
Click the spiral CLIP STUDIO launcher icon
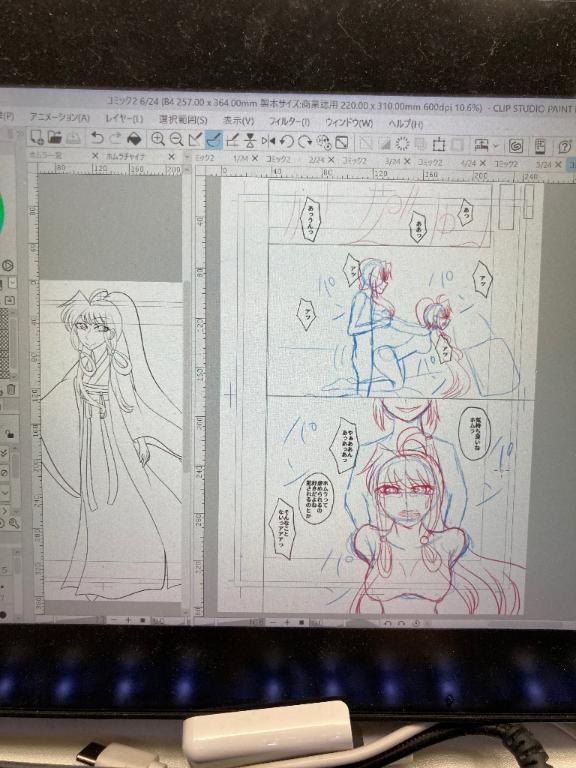click(x=516, y=146)
